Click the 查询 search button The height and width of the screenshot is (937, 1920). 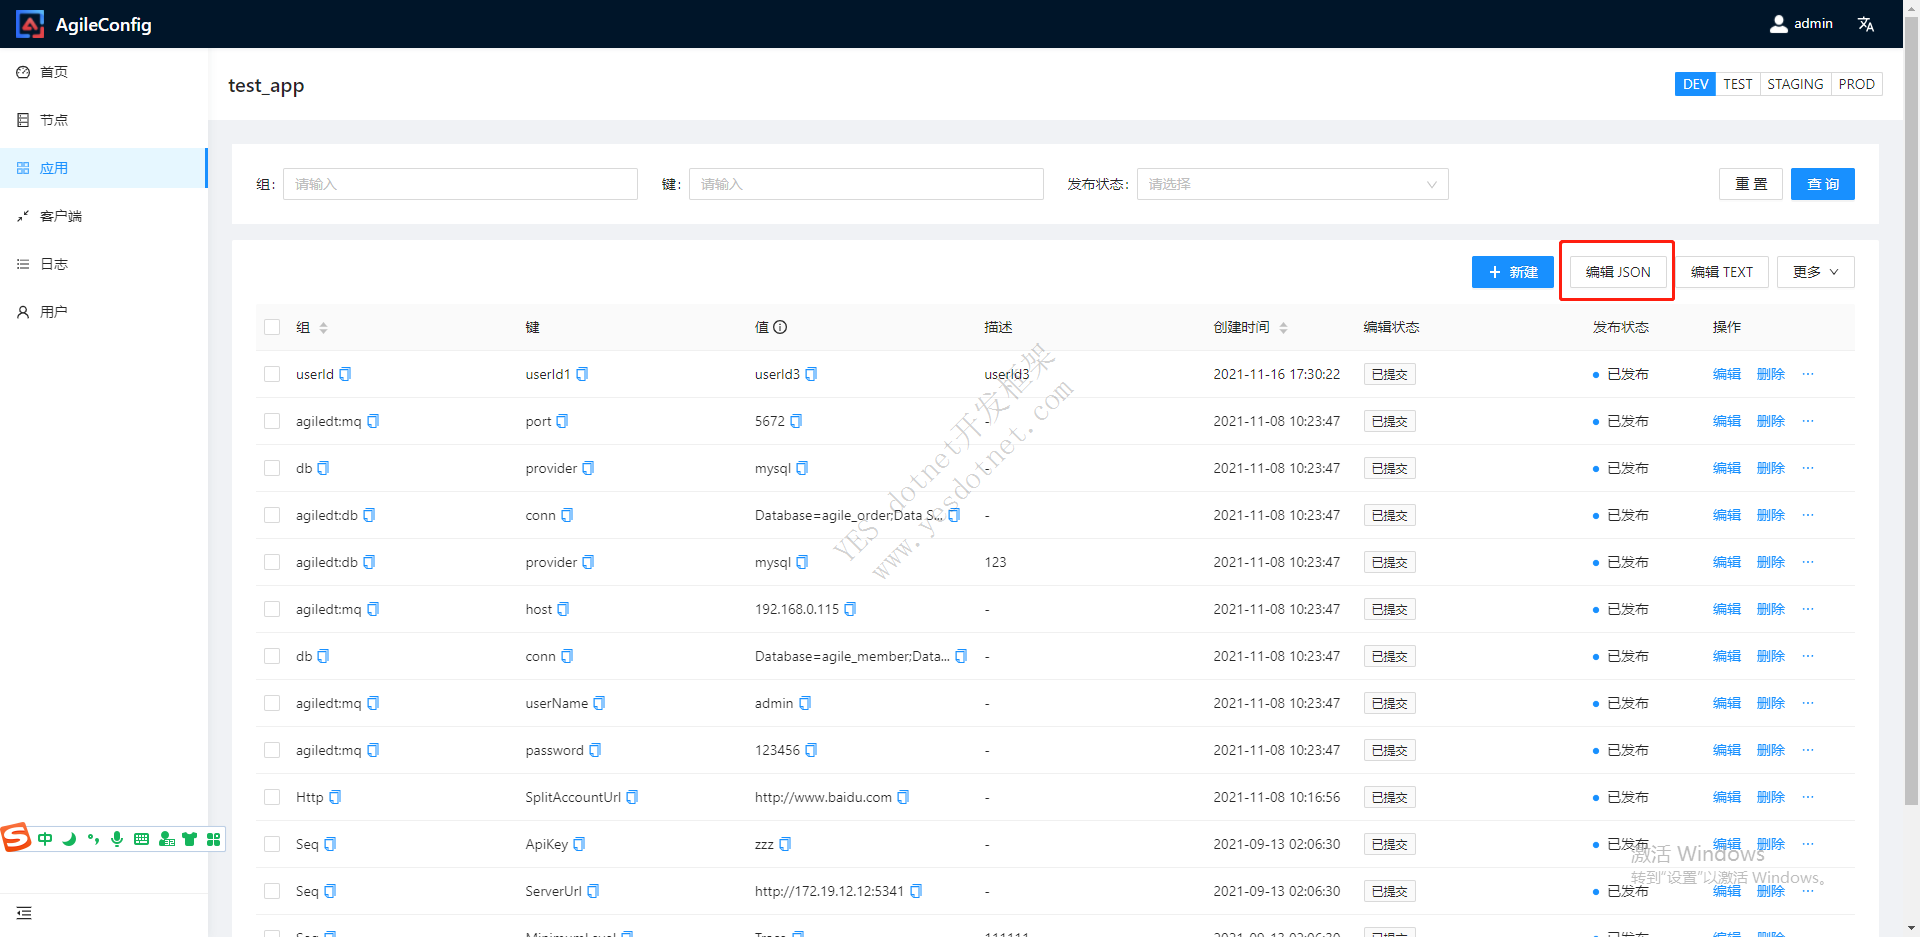coord(1822,184)
